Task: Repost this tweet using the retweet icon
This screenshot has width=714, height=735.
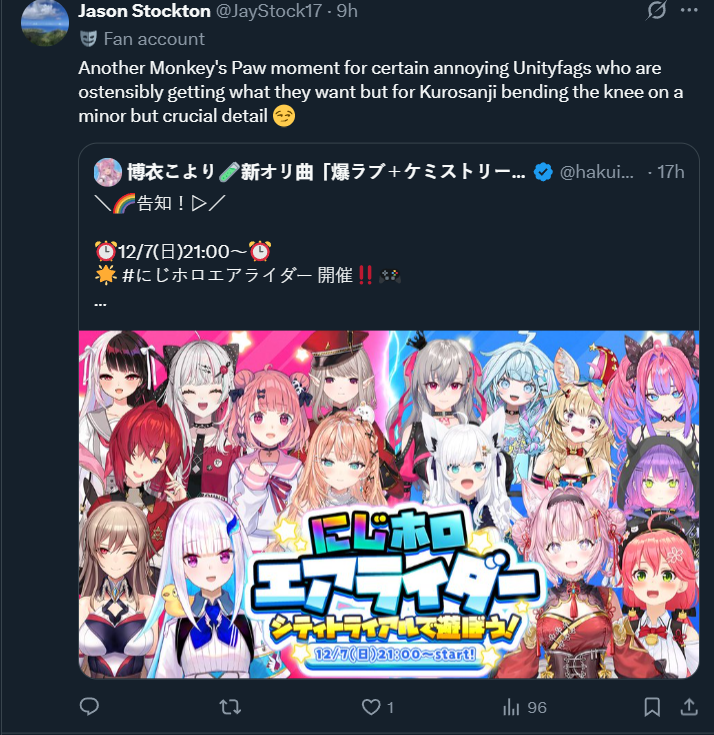Action: [x=230, y=707]
